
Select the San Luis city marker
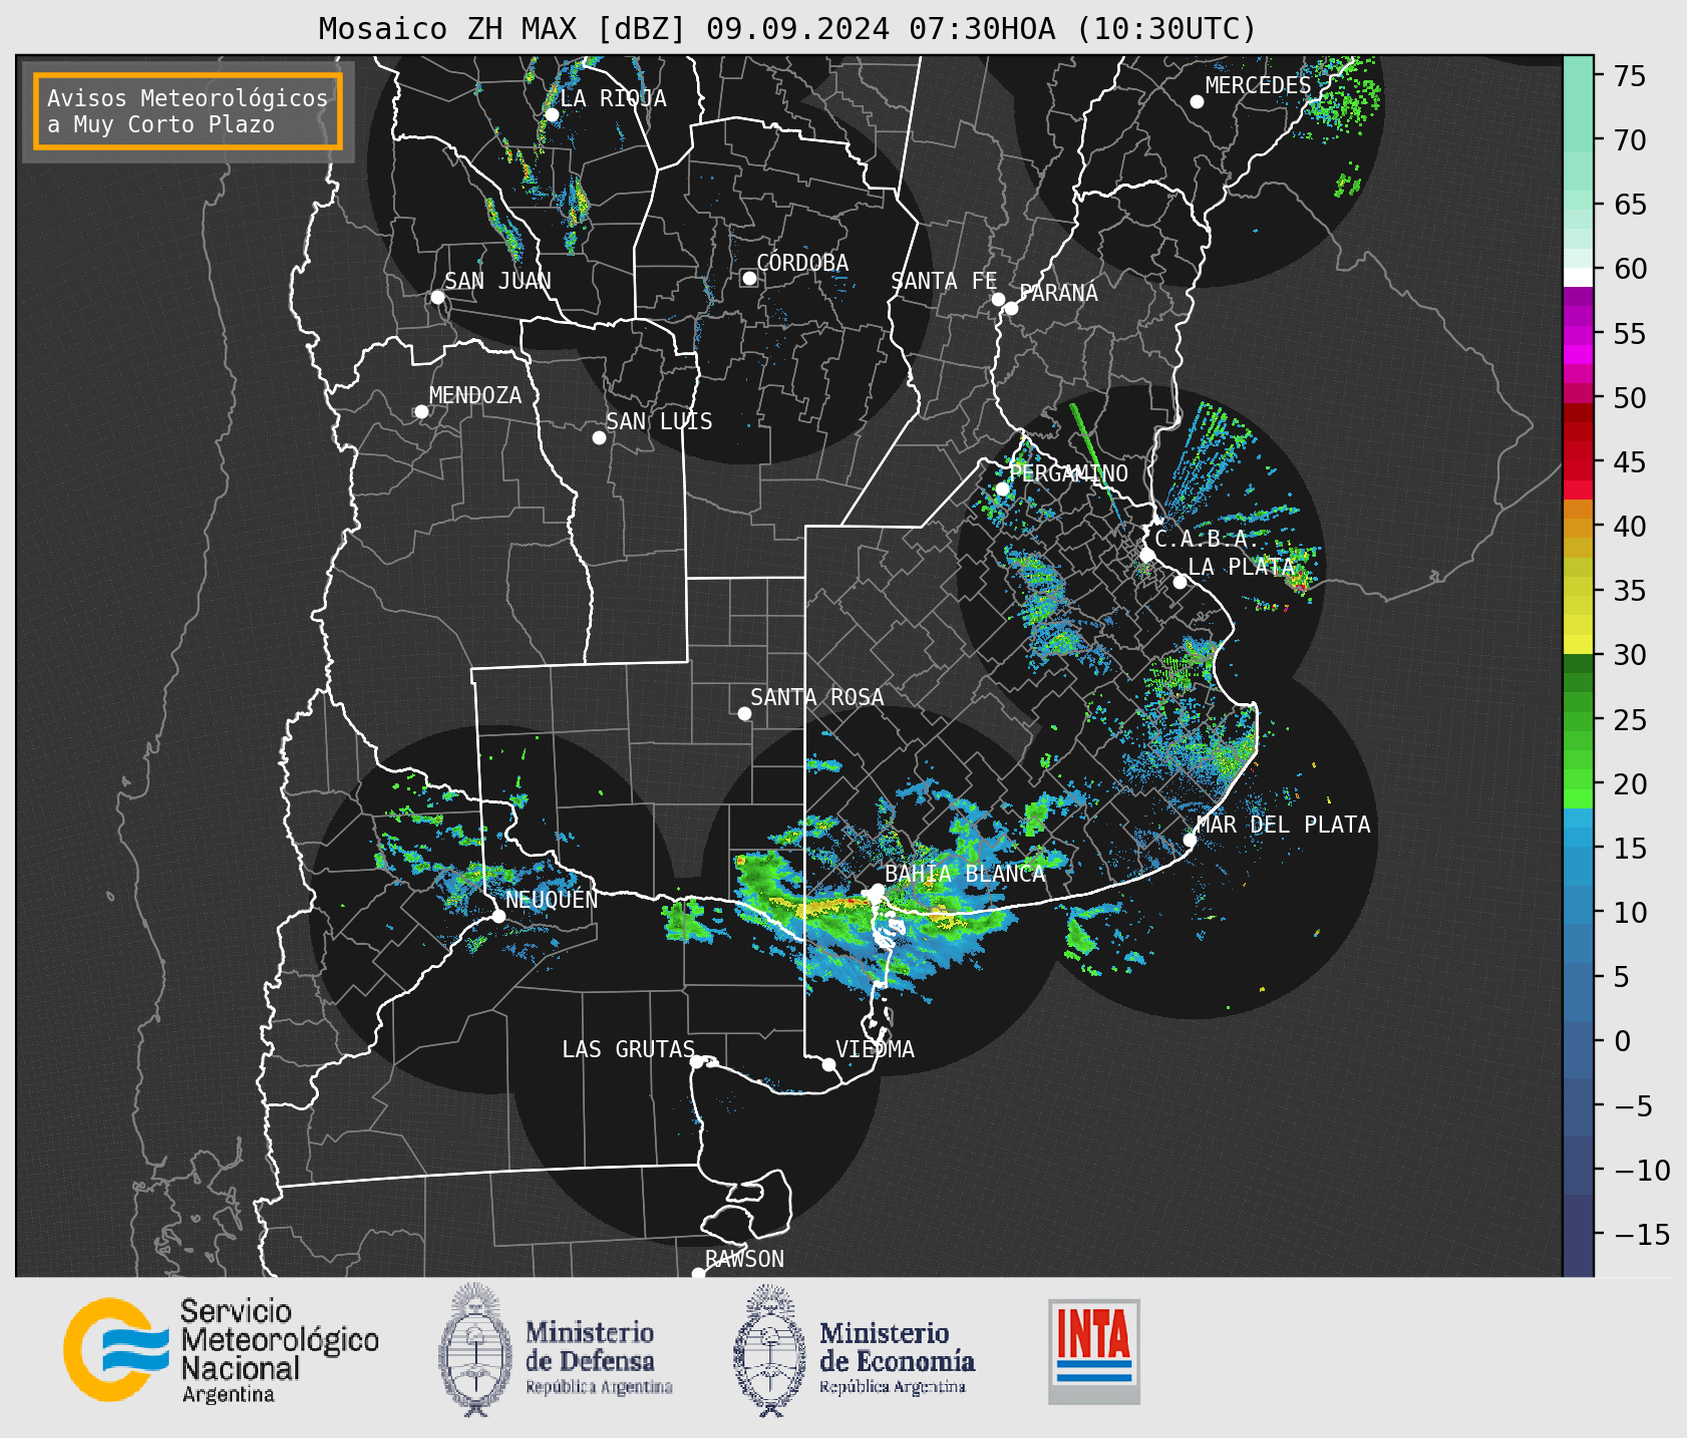pyautogui.click(x=599, y=438)
